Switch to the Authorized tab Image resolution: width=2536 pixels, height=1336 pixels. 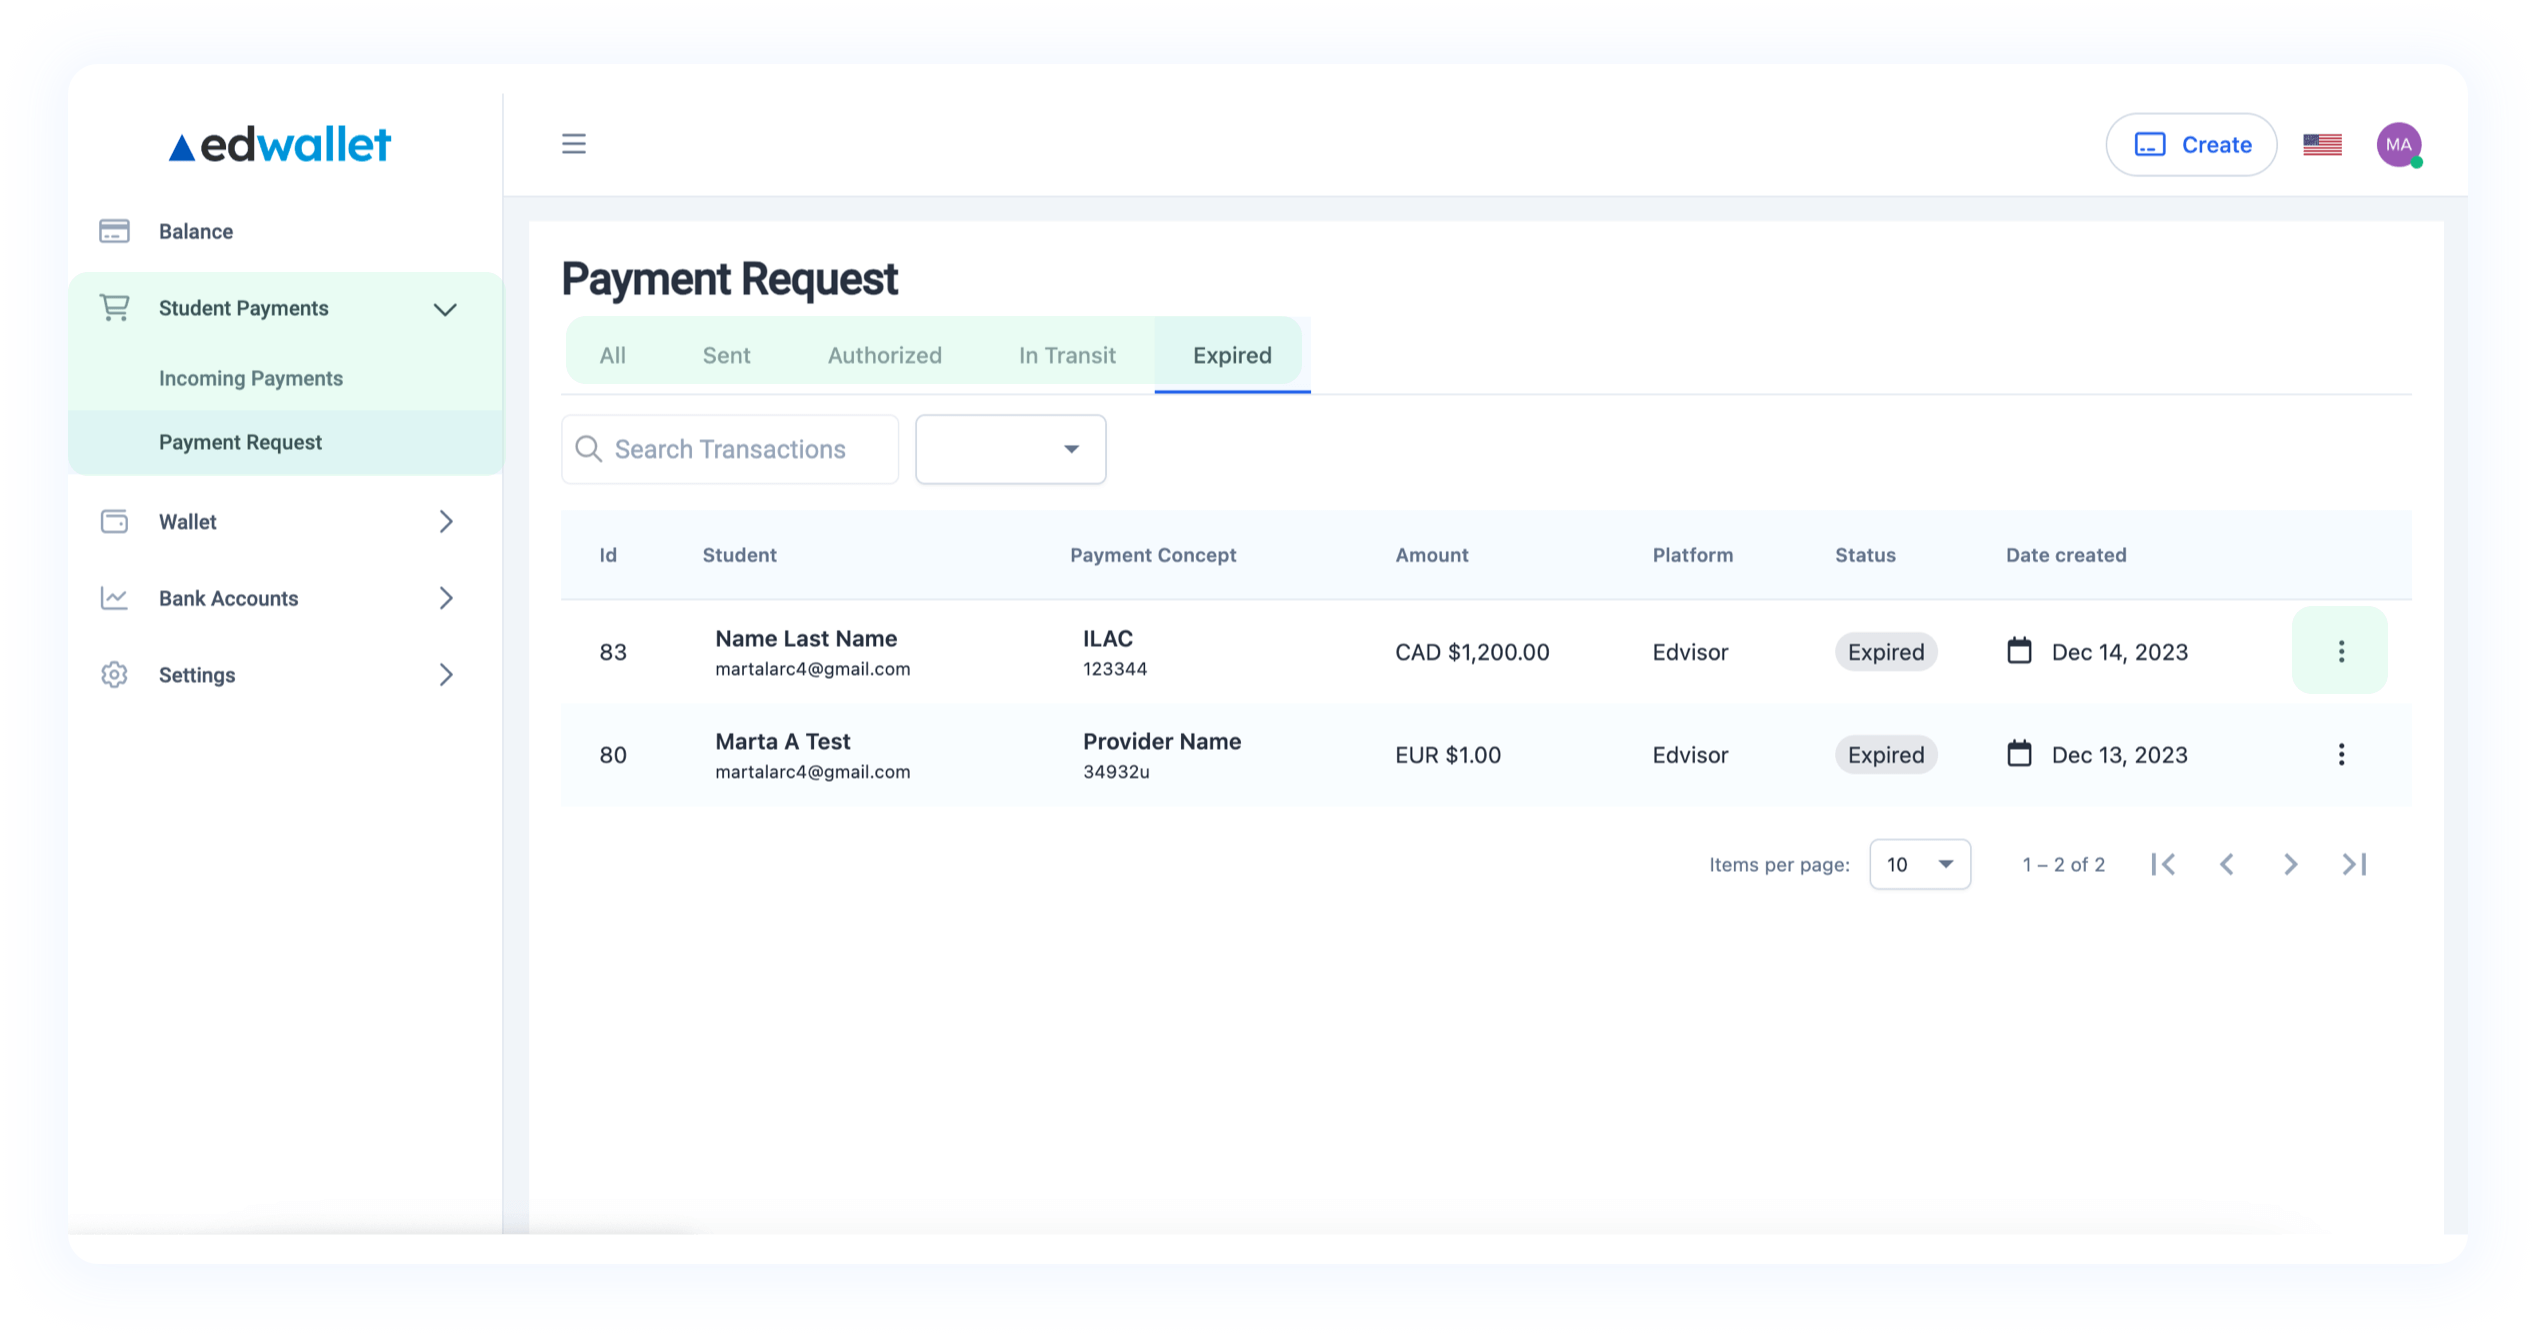(x=884, y=355)
